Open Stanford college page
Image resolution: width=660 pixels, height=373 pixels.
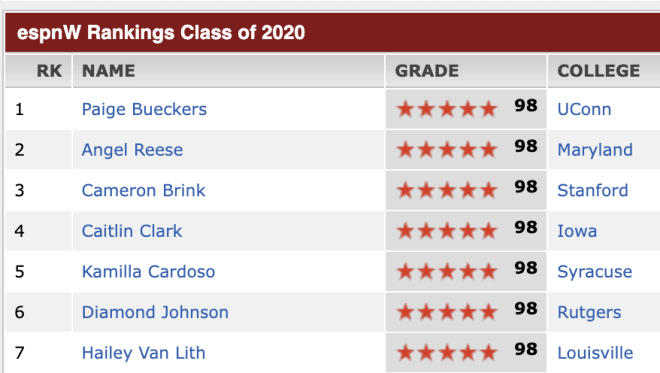(x=592, y=190)
